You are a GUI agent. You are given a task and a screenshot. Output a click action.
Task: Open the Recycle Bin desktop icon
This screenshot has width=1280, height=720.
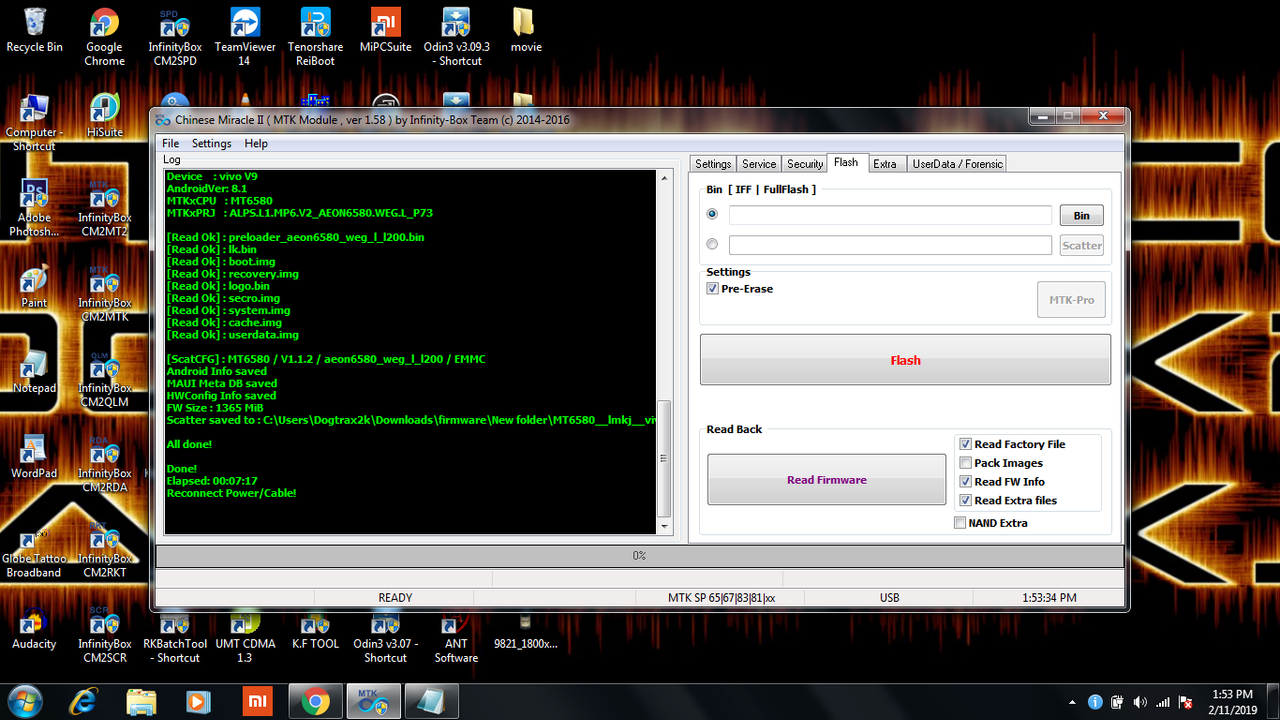[34, 31]
